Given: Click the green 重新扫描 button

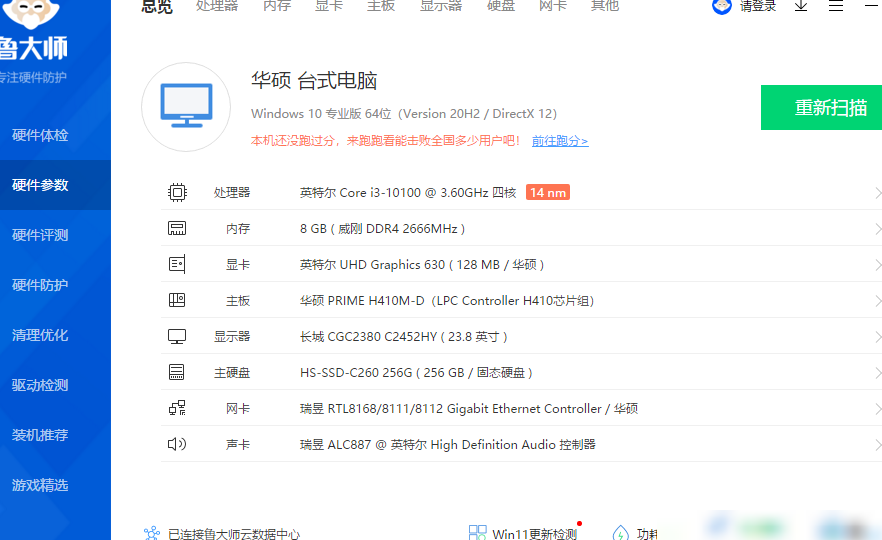Looking at the screenshot, I should (821, 107).
